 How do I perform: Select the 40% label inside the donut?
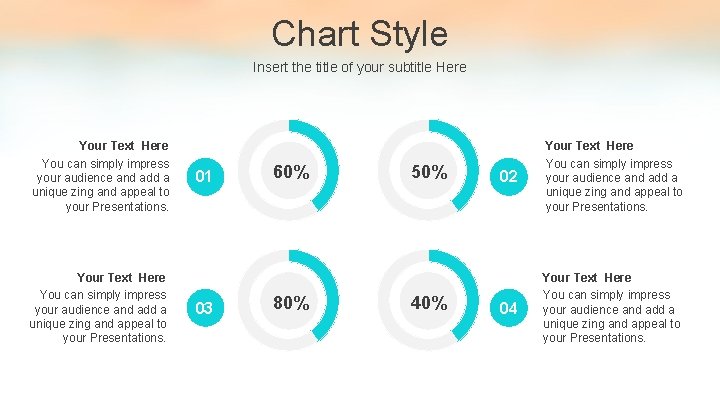(x=430, y=303)
